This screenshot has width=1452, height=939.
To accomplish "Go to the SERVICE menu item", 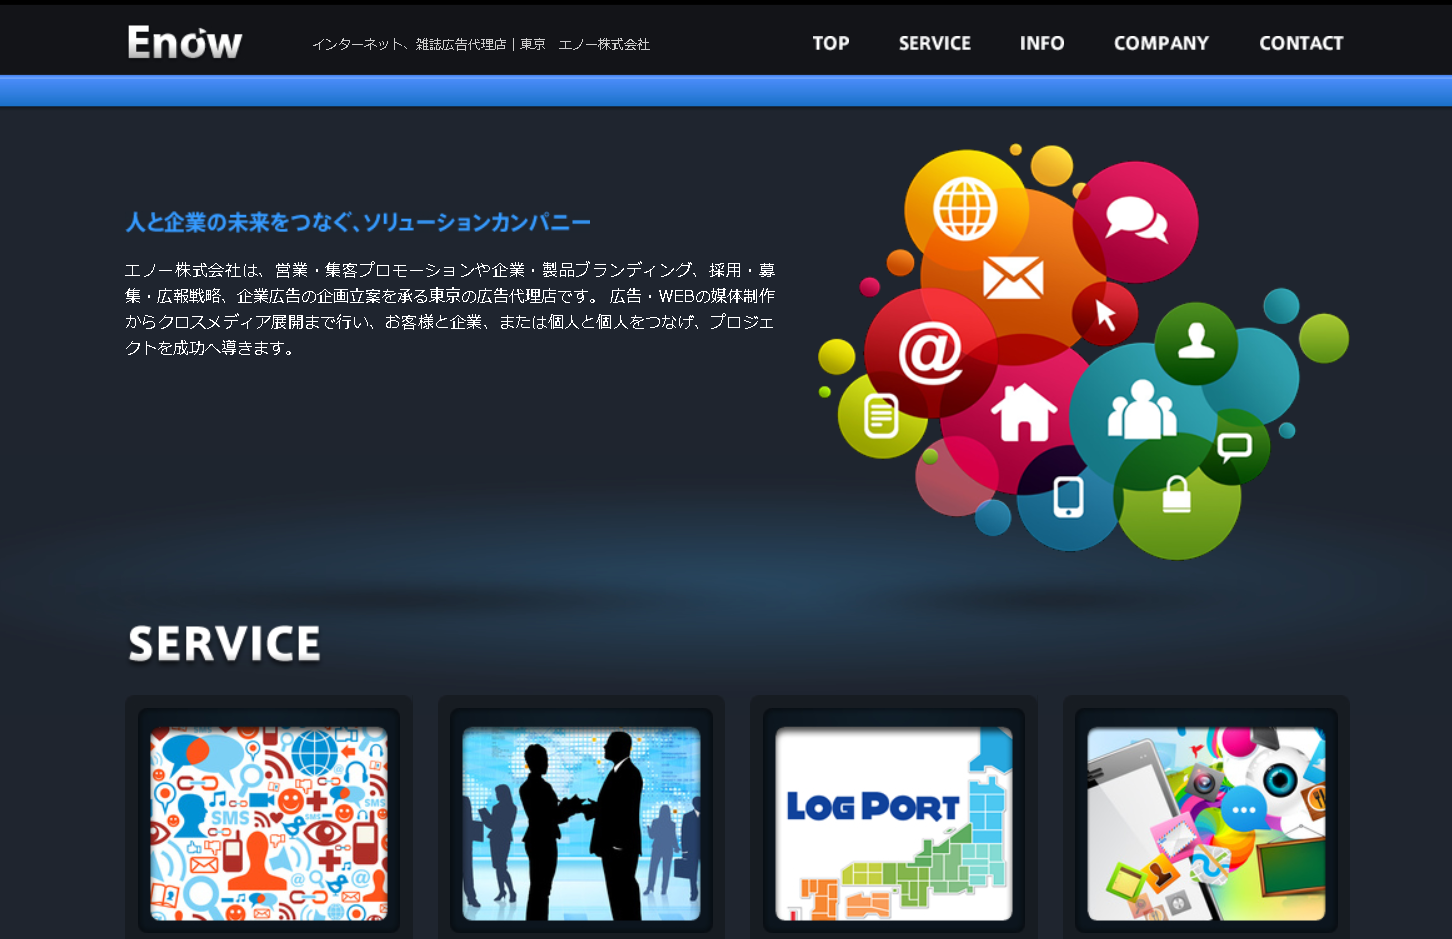I will pyautogui.click(x=934, y=43).
